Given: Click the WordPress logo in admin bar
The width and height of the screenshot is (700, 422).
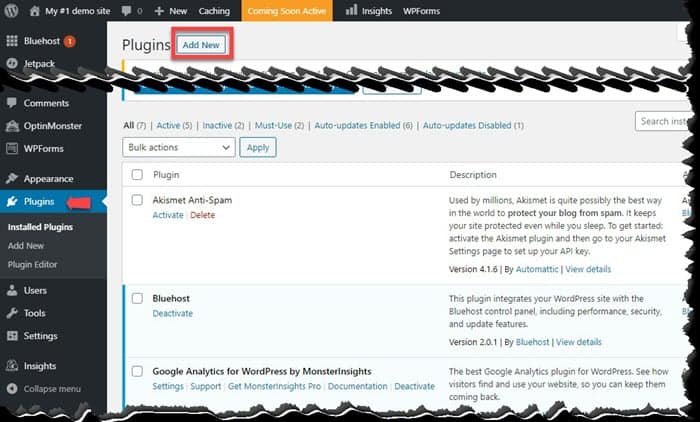Looking at the screenshot, I should 11,10.
